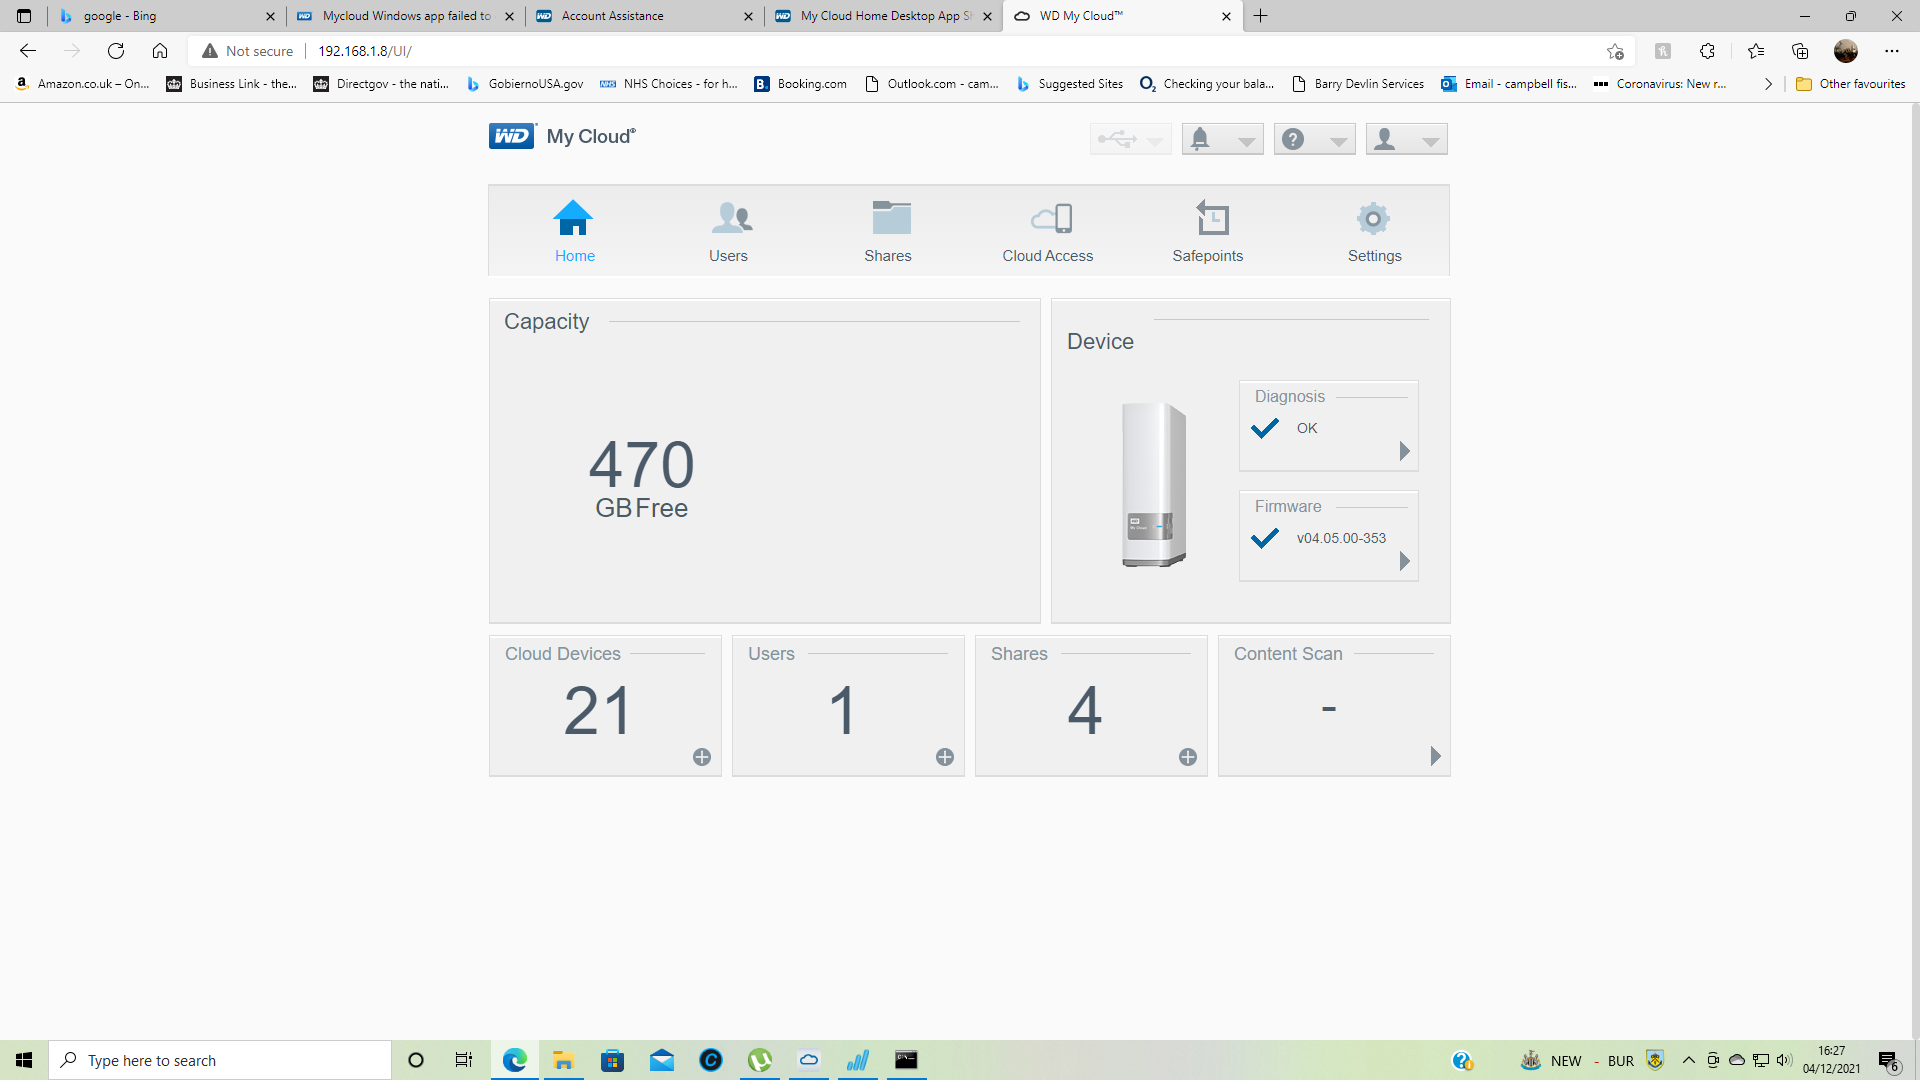Open the Booking.com favorites link
Viewport: 1920px width, 1080px height.
click(x=800, y=84)
